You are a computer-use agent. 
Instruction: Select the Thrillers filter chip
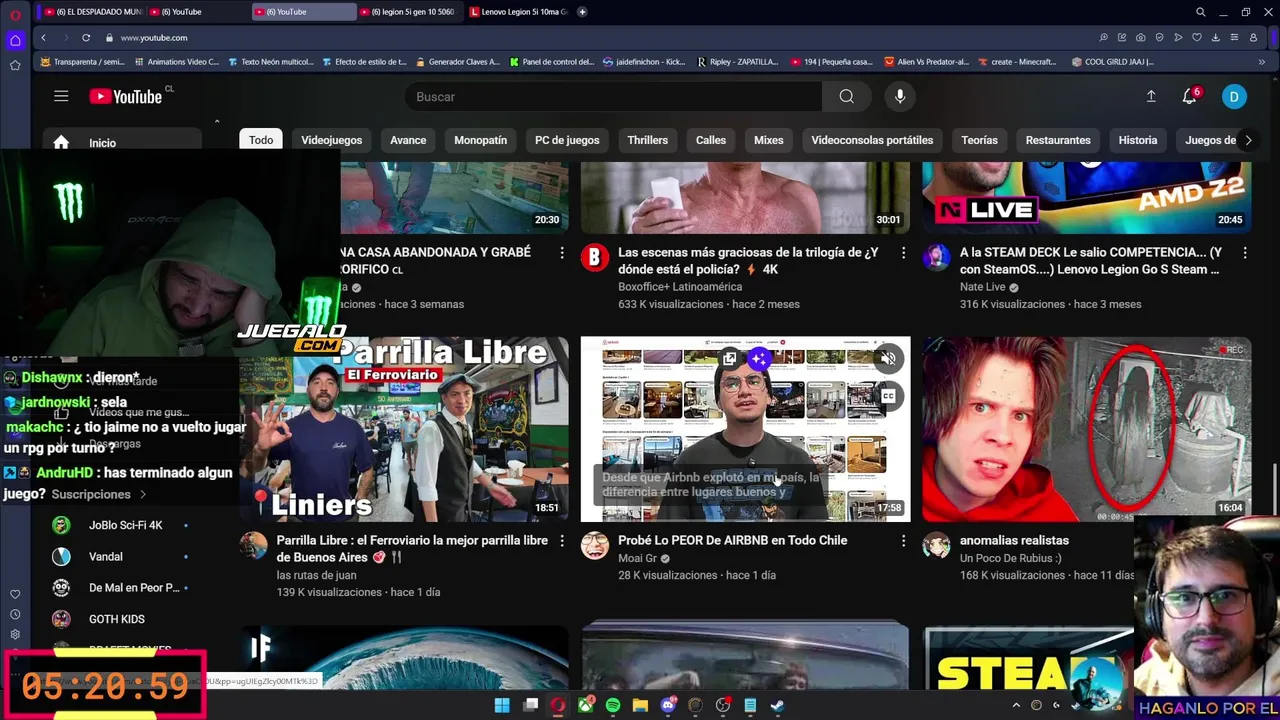click(647, 140)
